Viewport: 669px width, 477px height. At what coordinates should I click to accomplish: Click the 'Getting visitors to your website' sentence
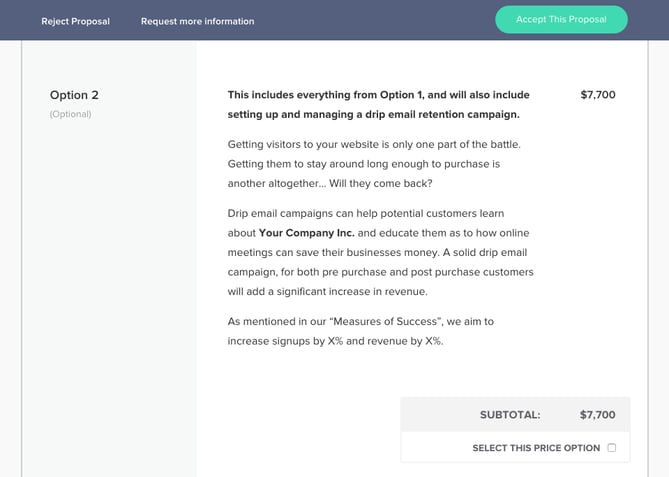point(374,144)
